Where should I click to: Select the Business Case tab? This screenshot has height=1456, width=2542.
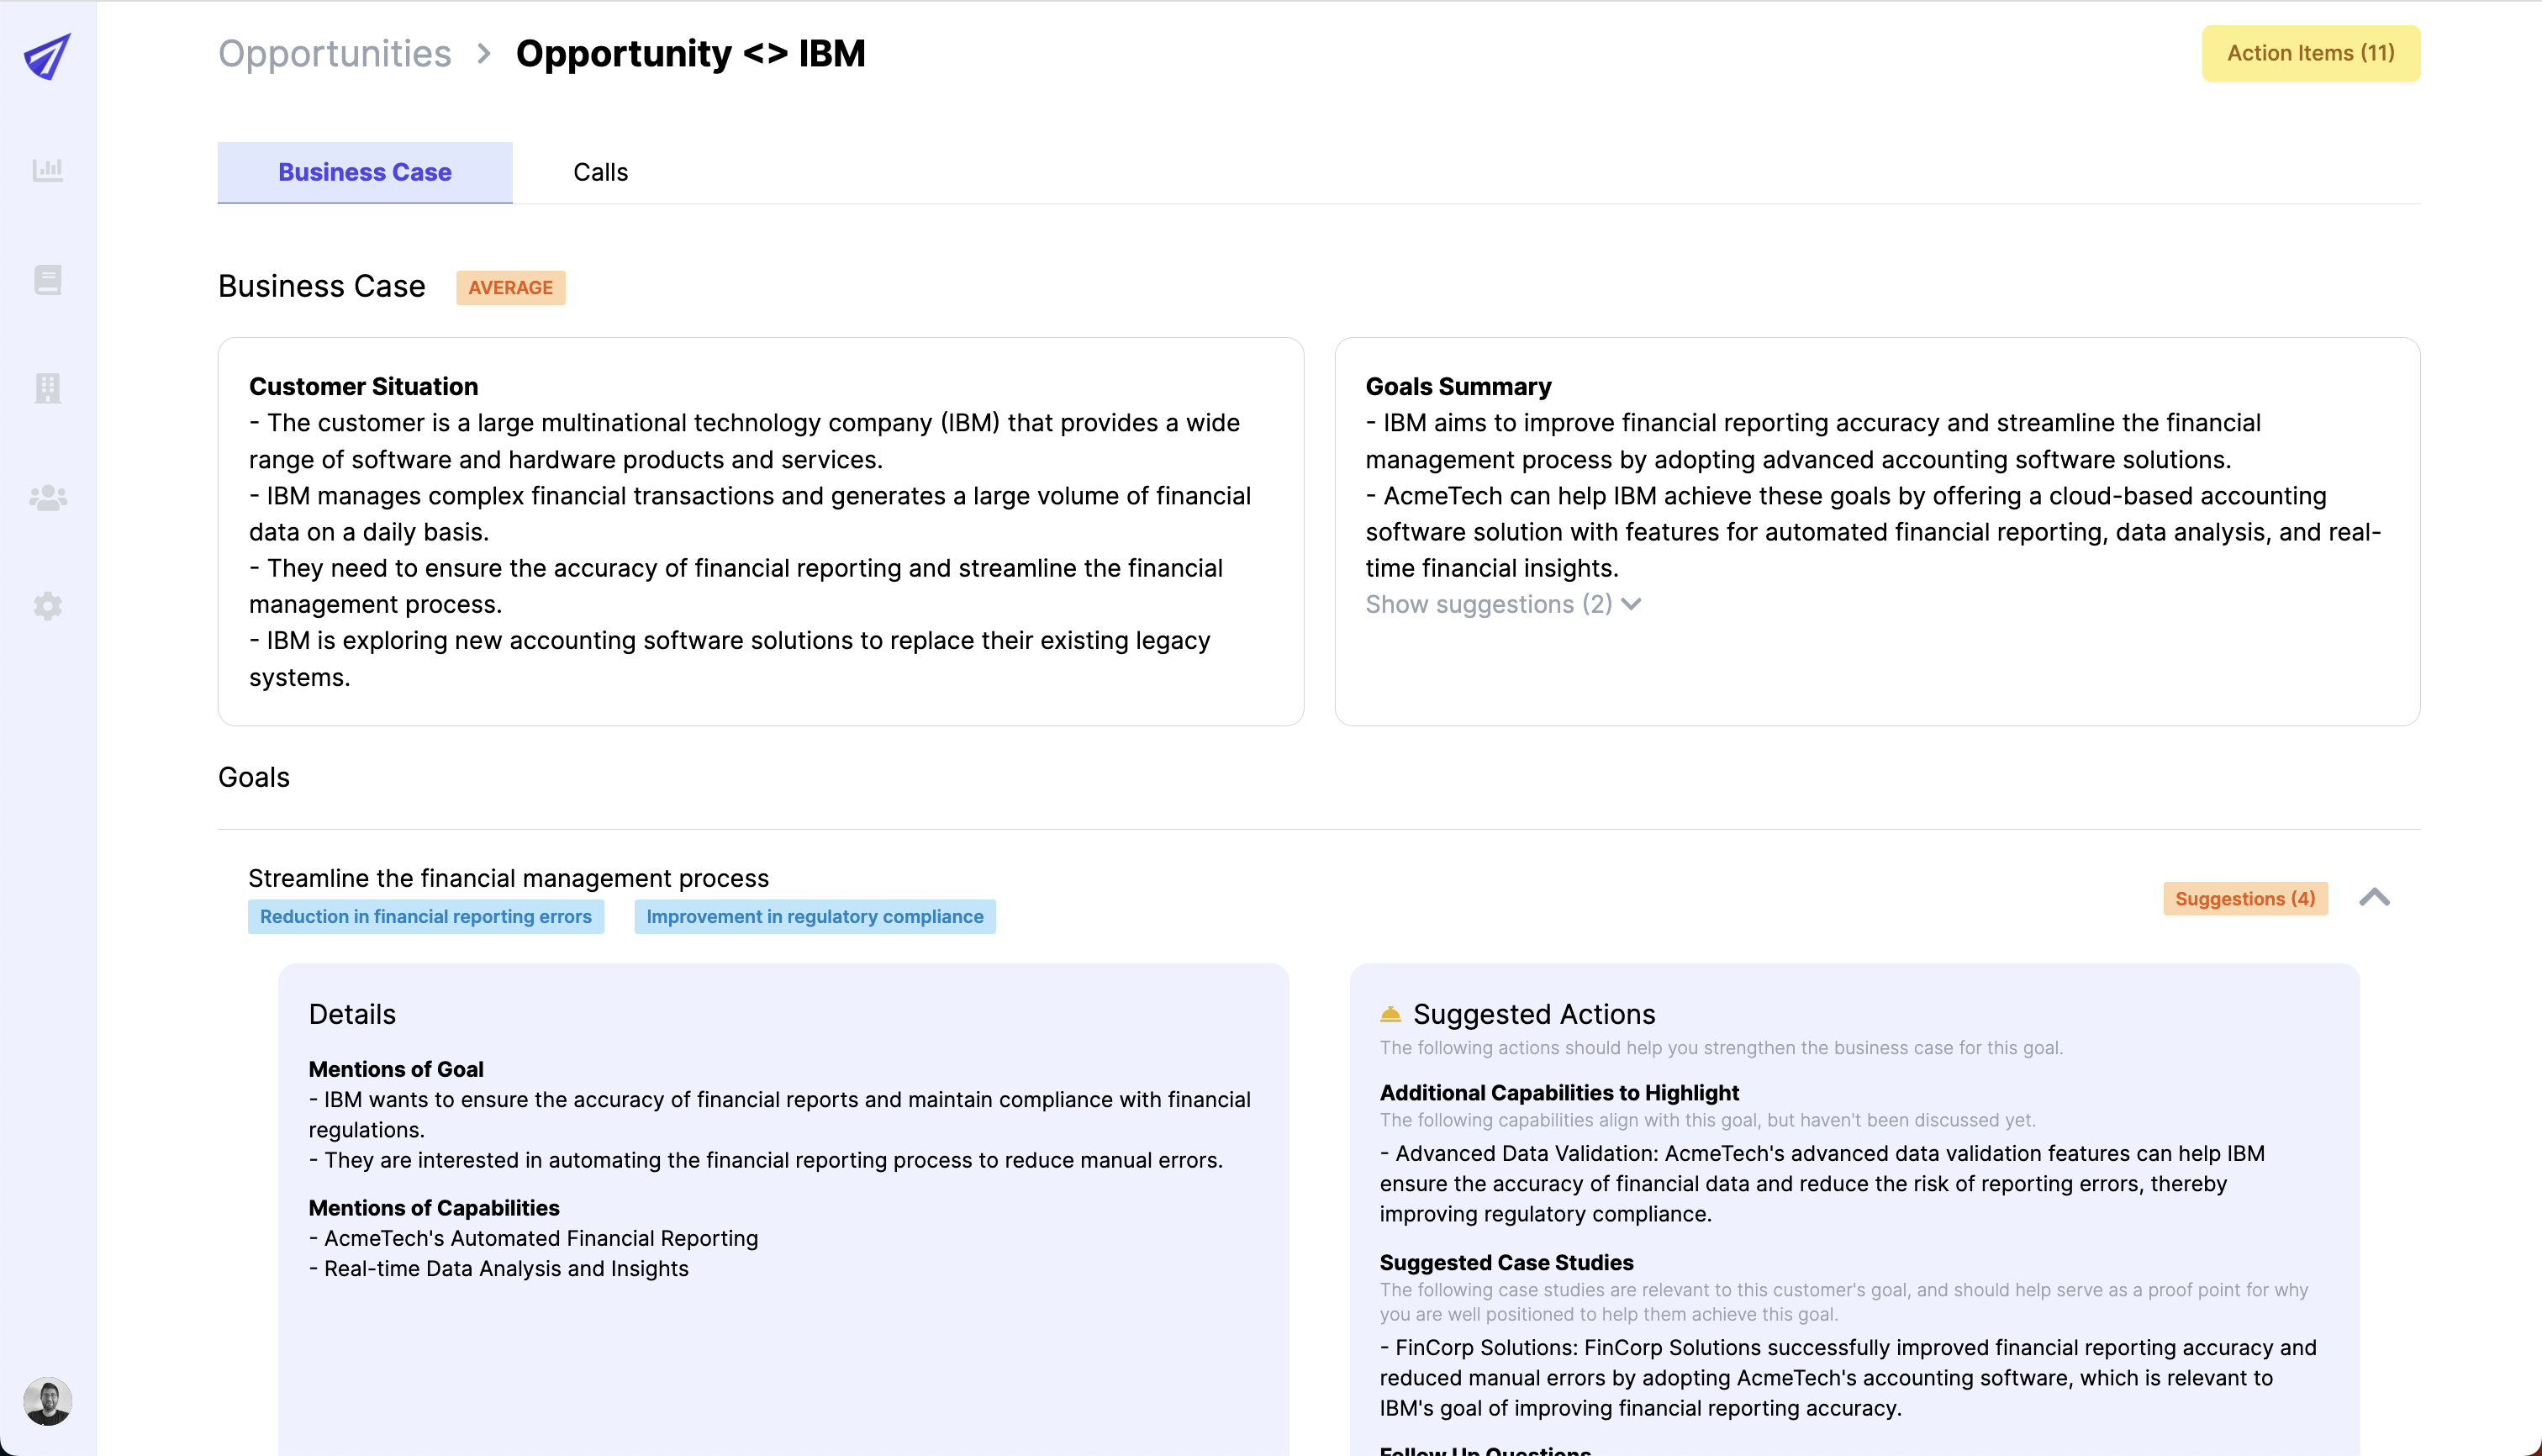(x=364, y=172)
